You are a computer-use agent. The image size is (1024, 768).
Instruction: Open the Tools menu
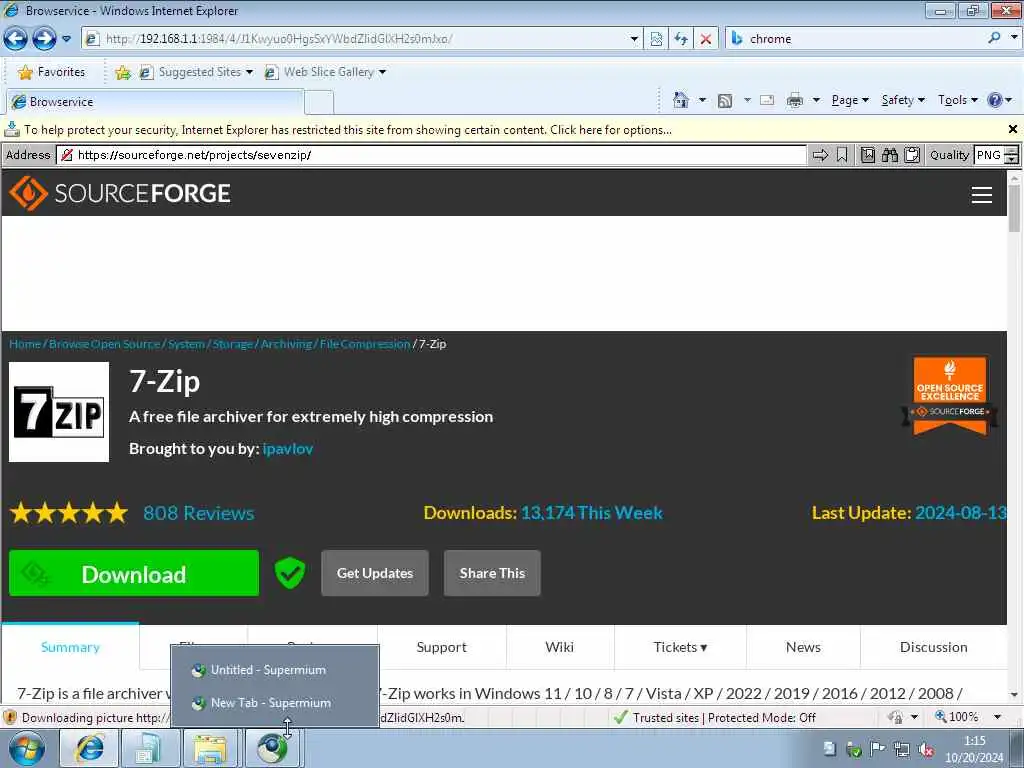point(957,100)
